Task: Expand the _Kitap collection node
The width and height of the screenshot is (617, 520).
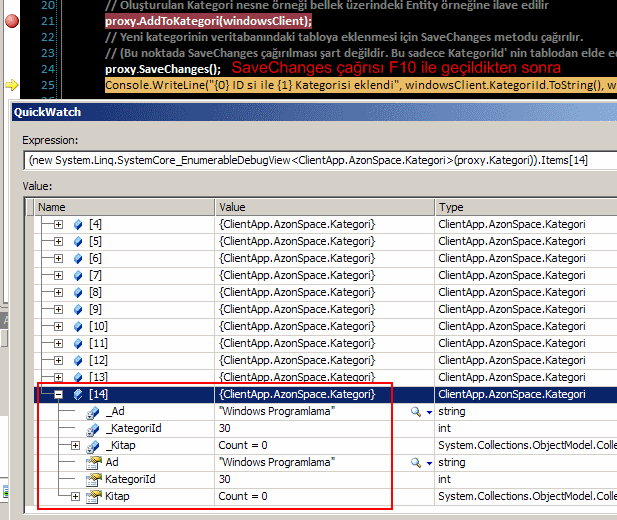Action: 76,445
